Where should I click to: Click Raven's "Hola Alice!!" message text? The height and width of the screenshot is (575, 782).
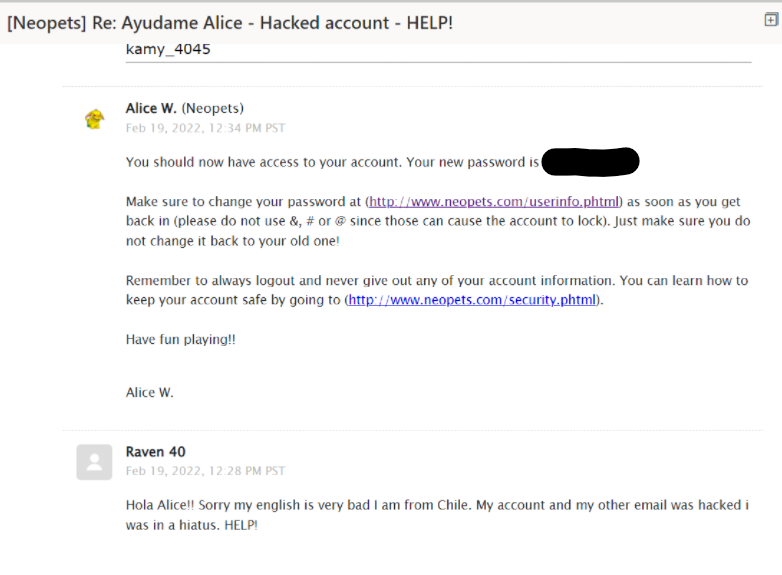point(437,515)
